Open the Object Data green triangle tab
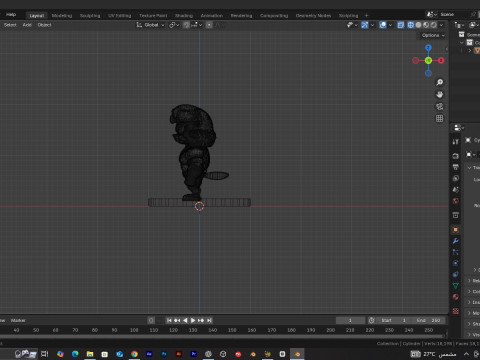The image size is (480, 360). pyautogui.click(x=456, y=286)
